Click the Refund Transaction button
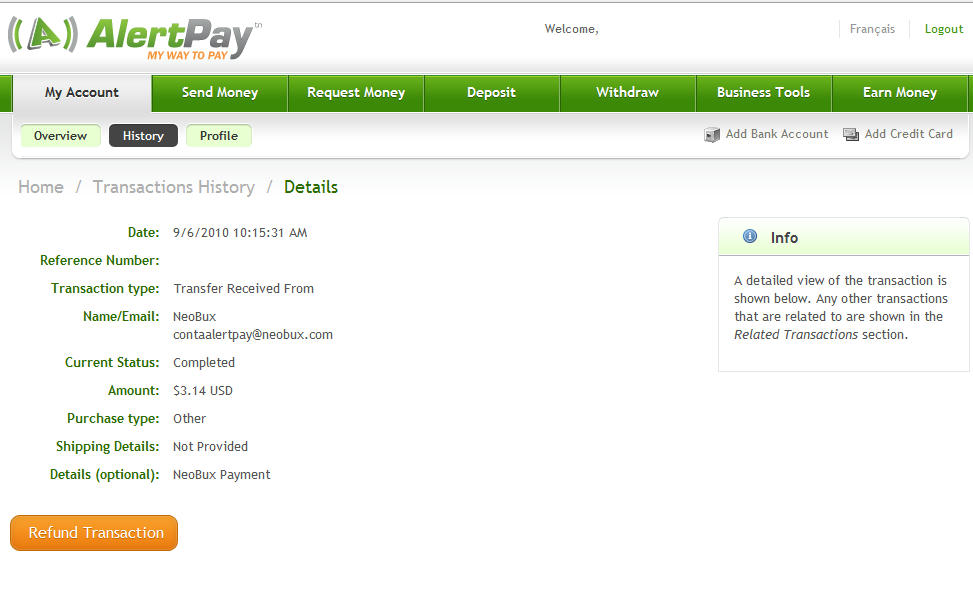 coord(94,533)
